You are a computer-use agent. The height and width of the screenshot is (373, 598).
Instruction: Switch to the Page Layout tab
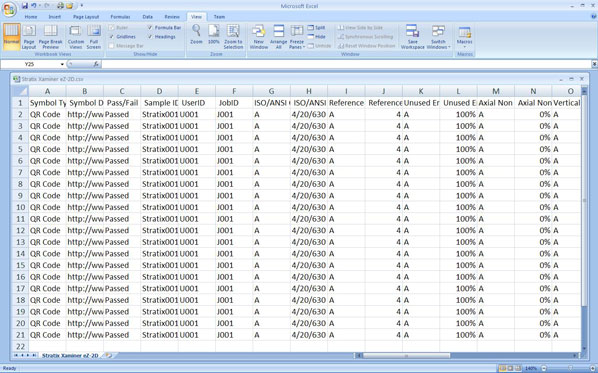pyautogui.click(x=86, y=17)
